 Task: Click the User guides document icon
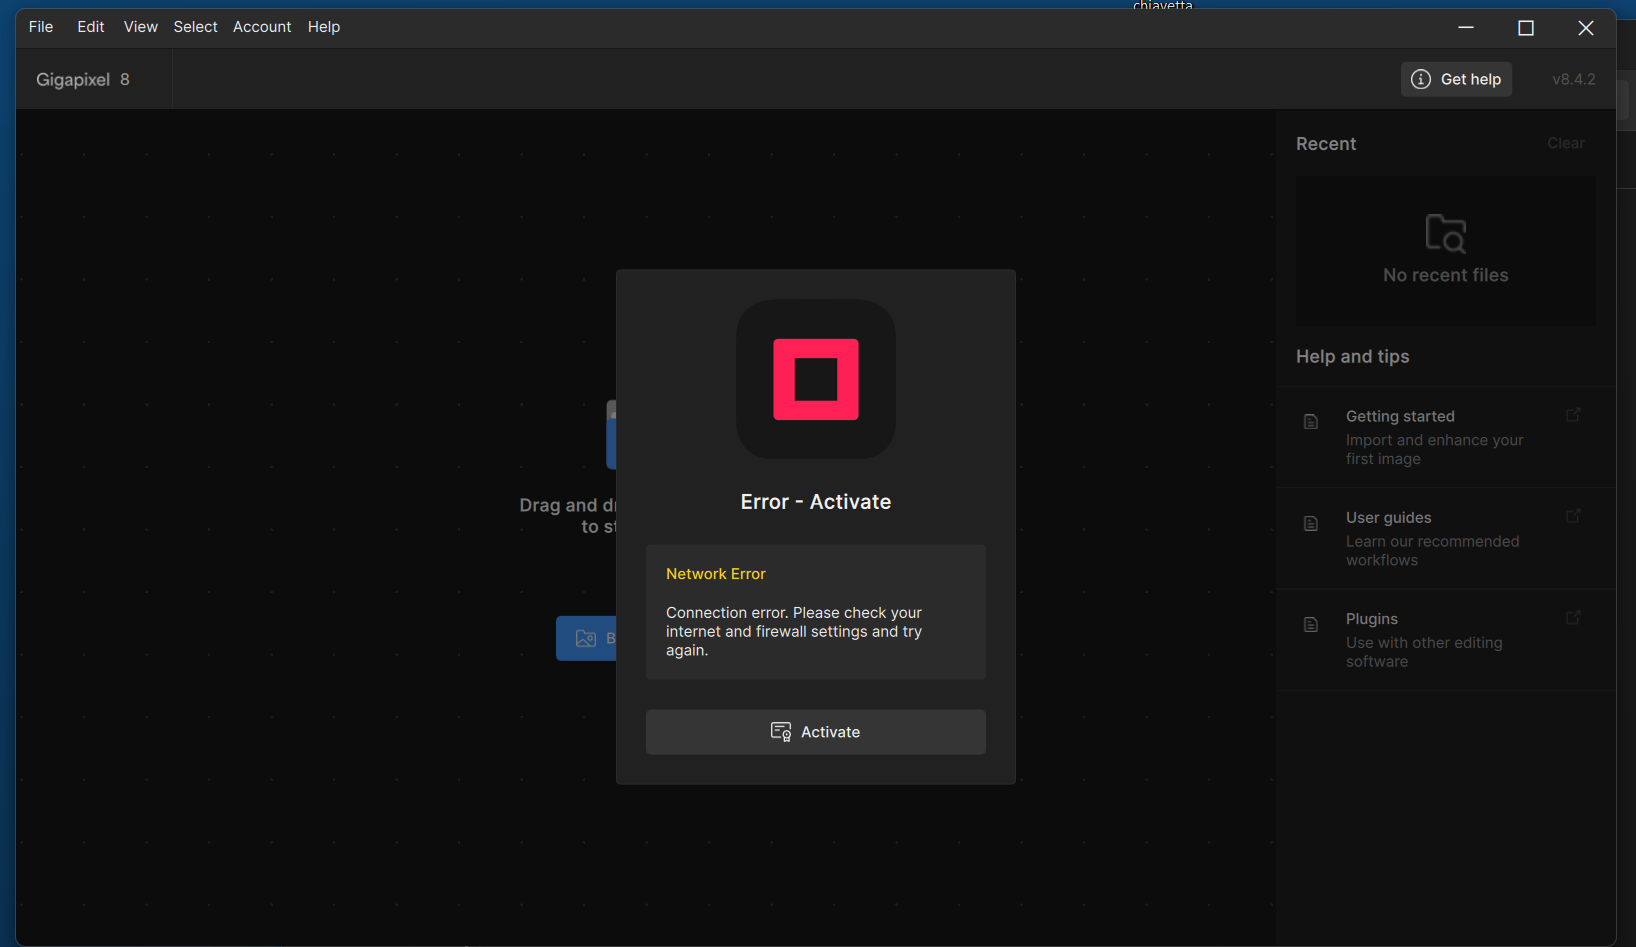[x=1311, y=523]
